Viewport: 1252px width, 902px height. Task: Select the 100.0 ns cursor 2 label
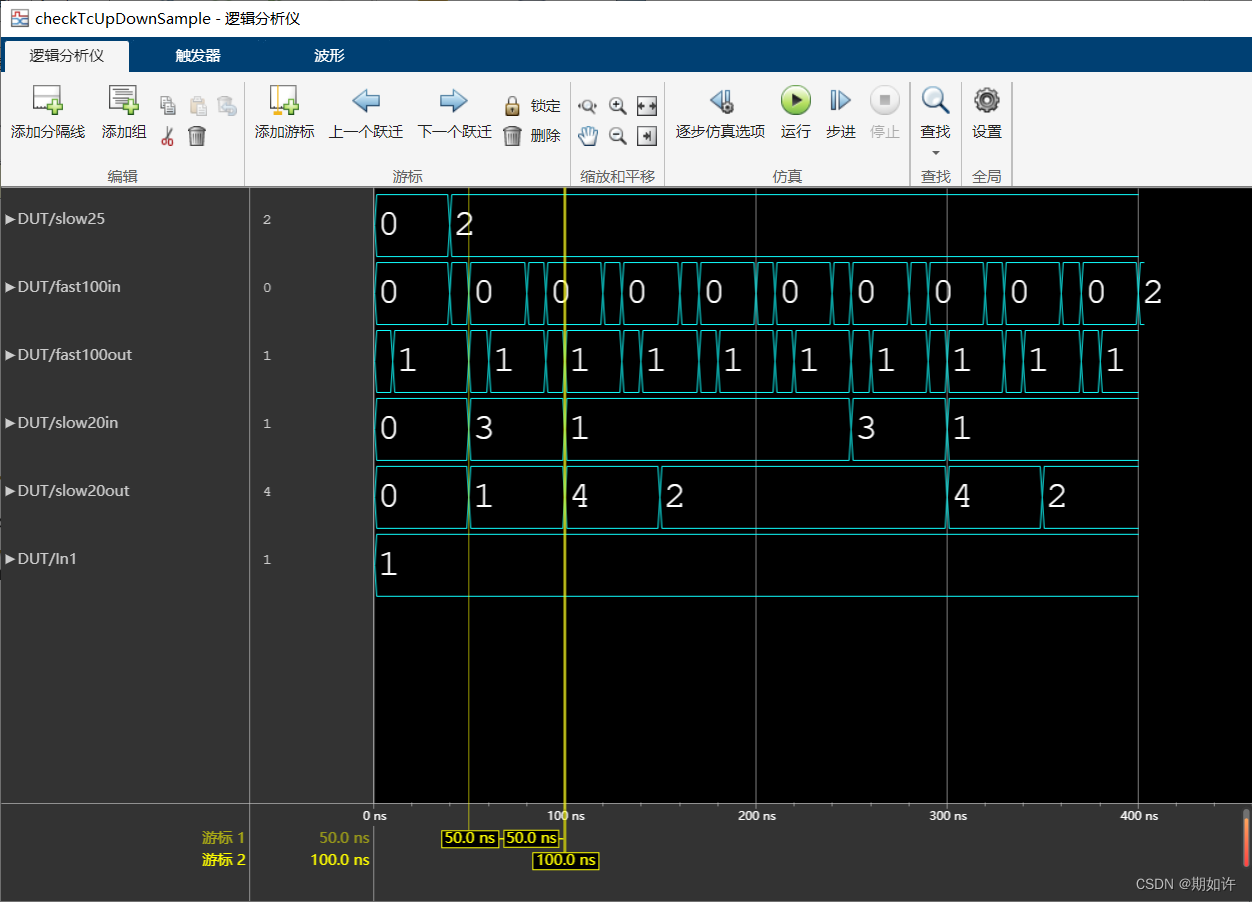click(x=565, y=860)
